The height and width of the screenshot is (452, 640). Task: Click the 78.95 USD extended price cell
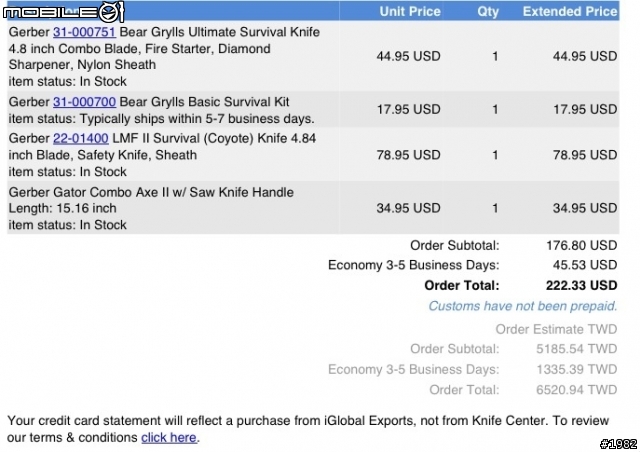tap(584, 155)
